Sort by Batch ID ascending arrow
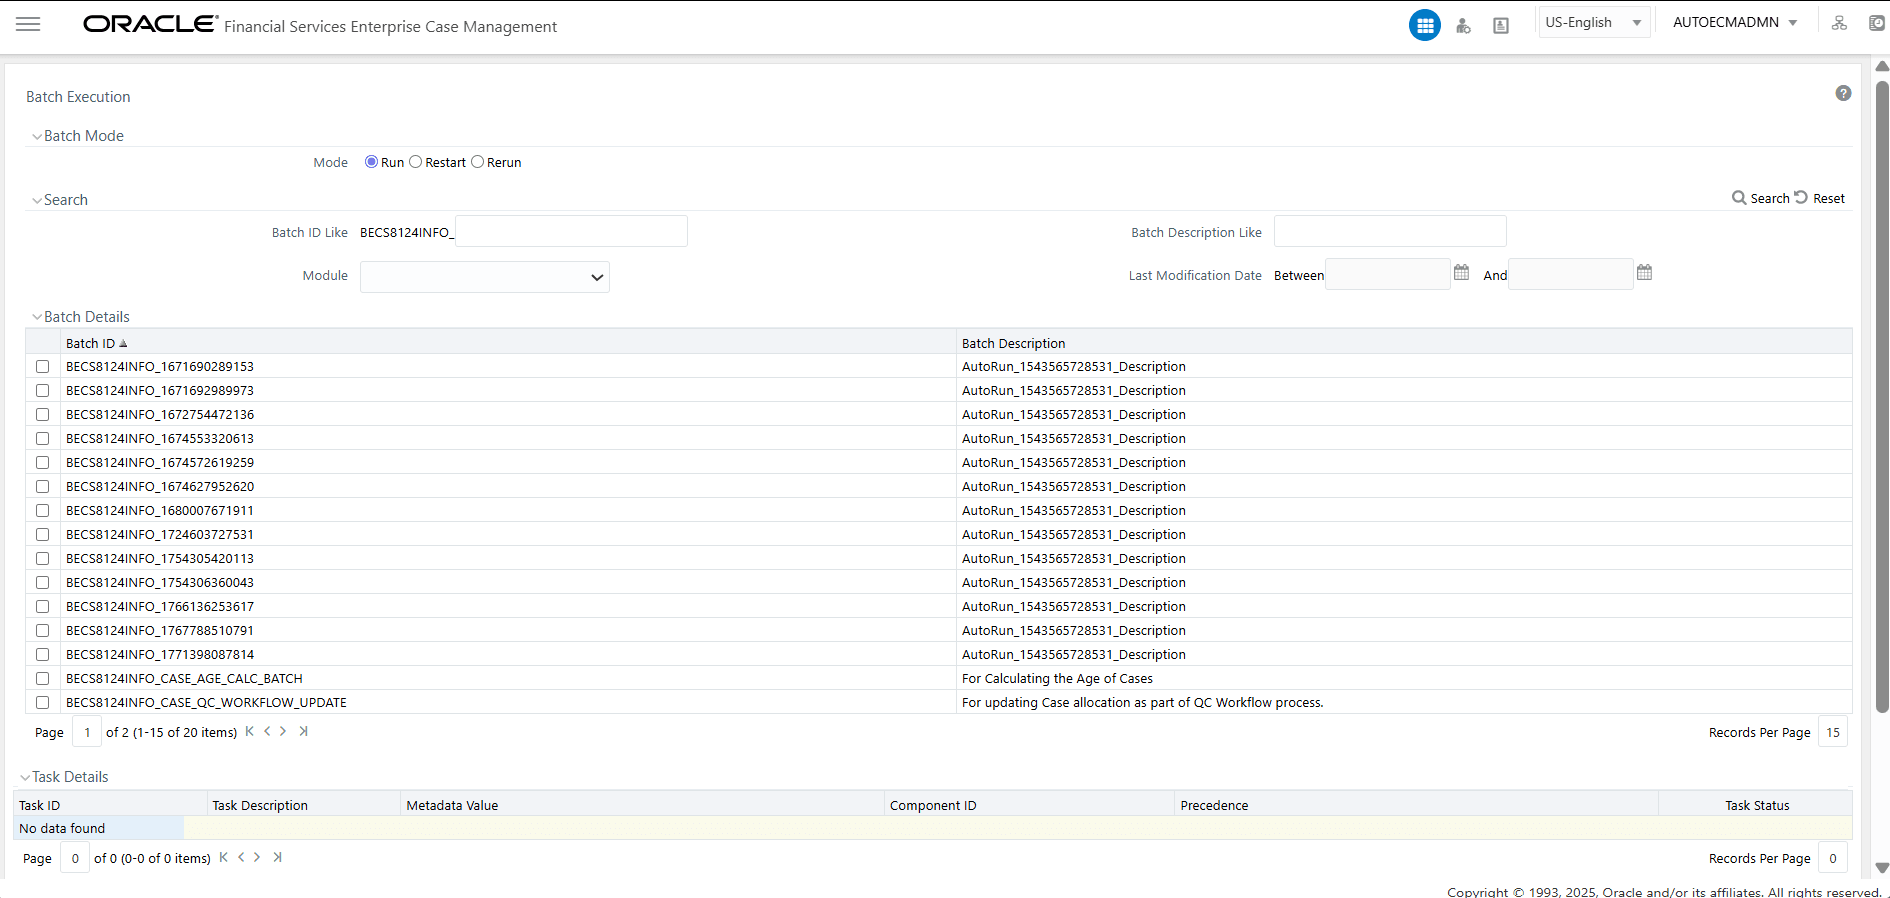 tap(123, 343)
